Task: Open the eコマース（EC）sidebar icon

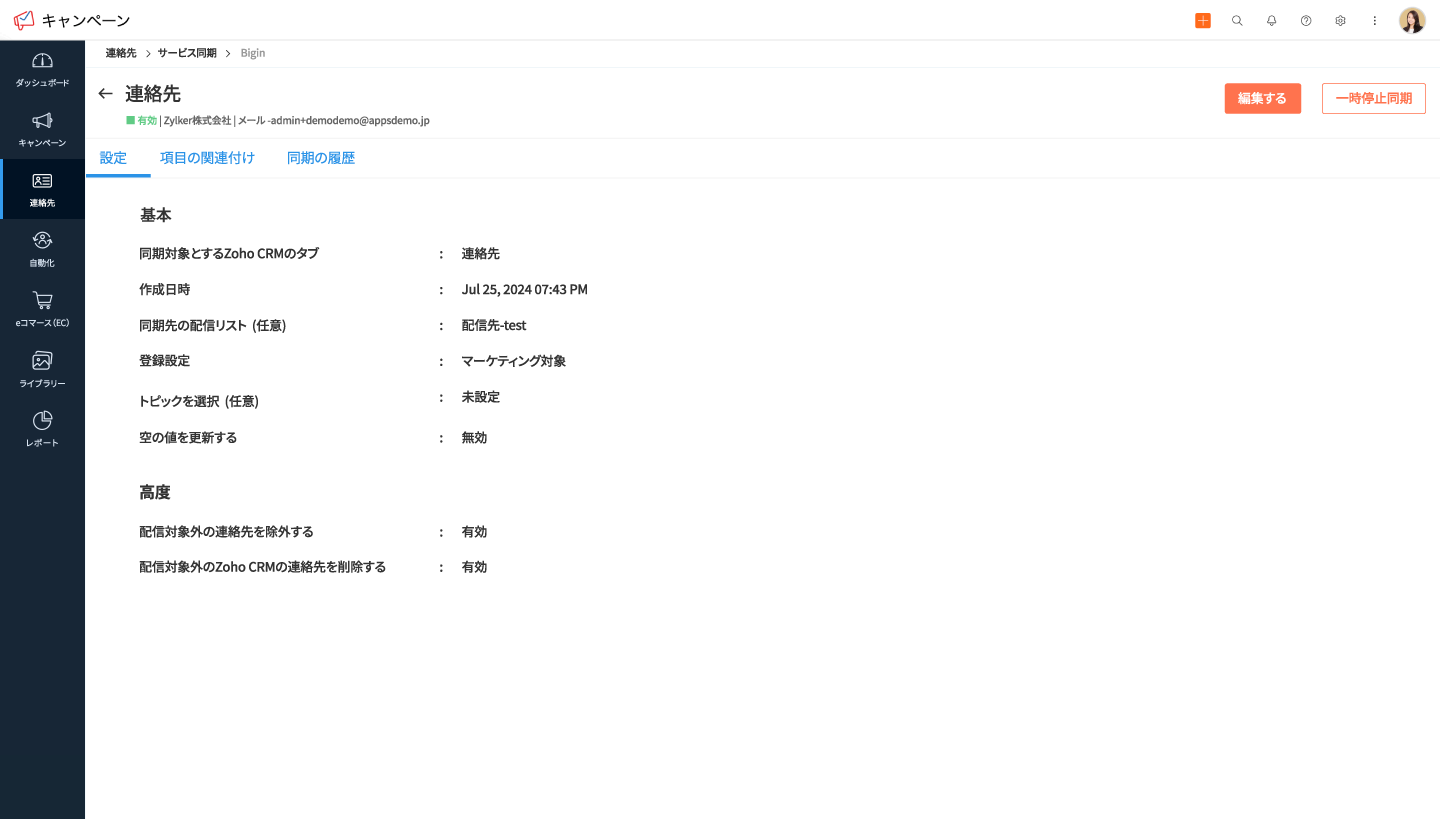Action: (42, 309)
